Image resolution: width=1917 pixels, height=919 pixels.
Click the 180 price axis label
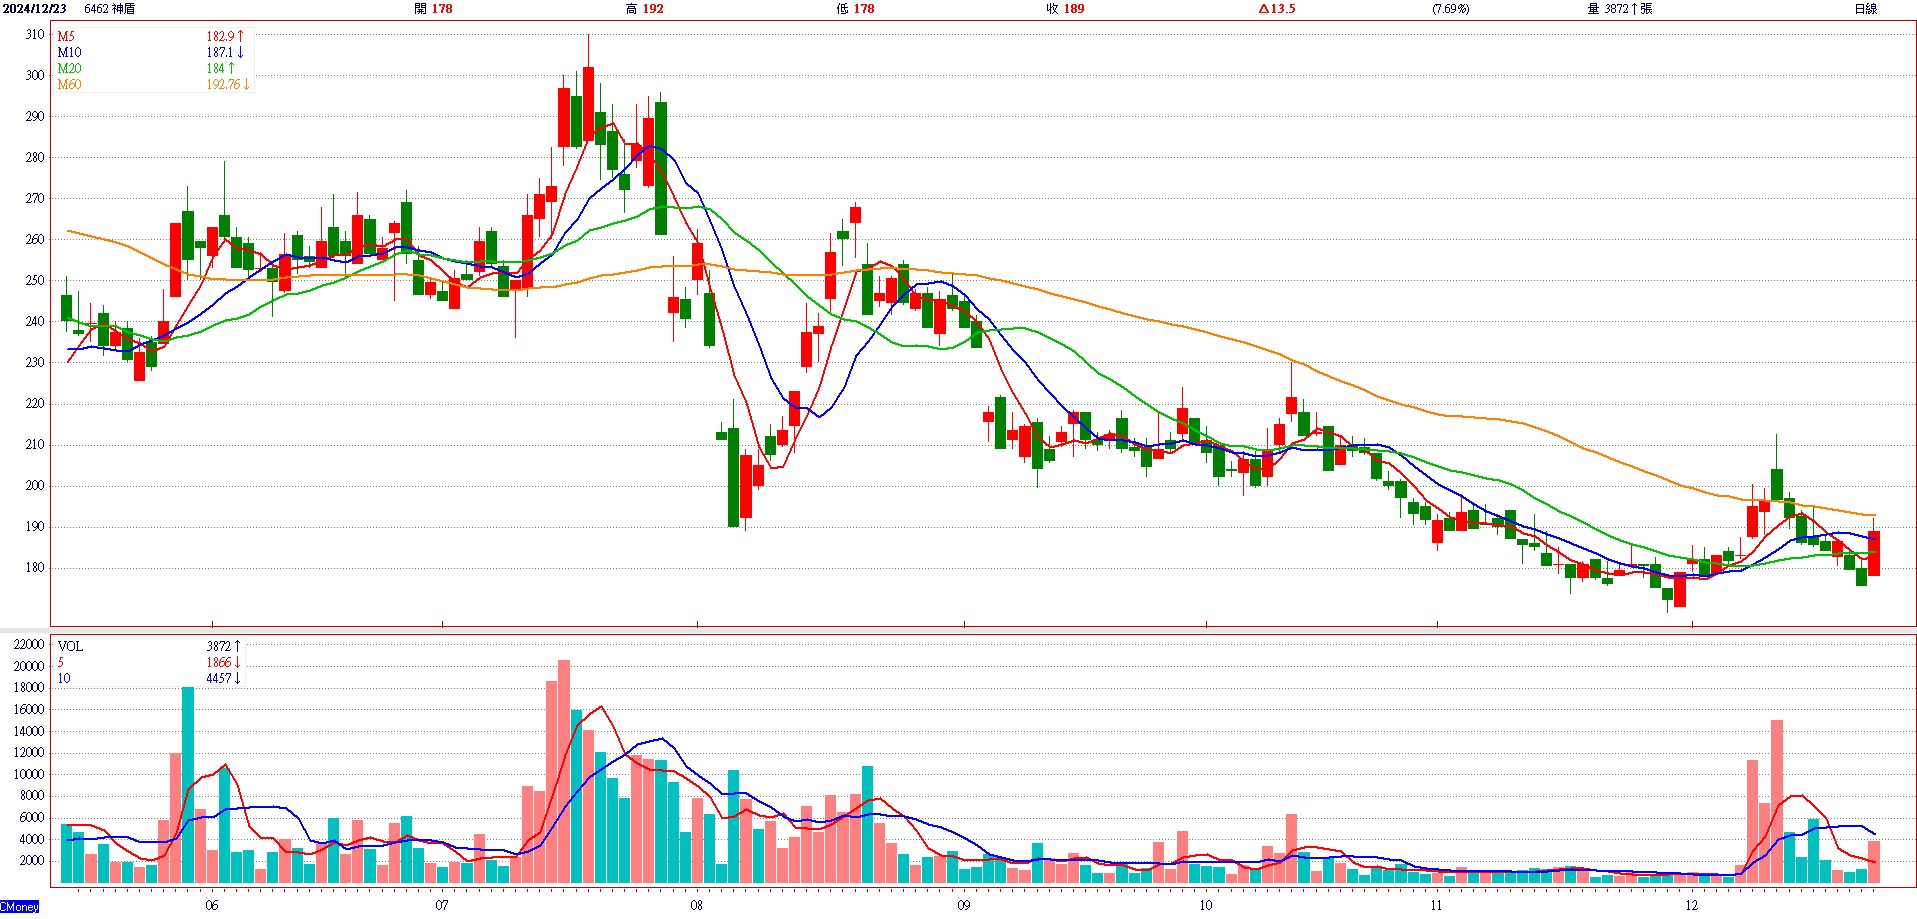[x=35, y=567]
